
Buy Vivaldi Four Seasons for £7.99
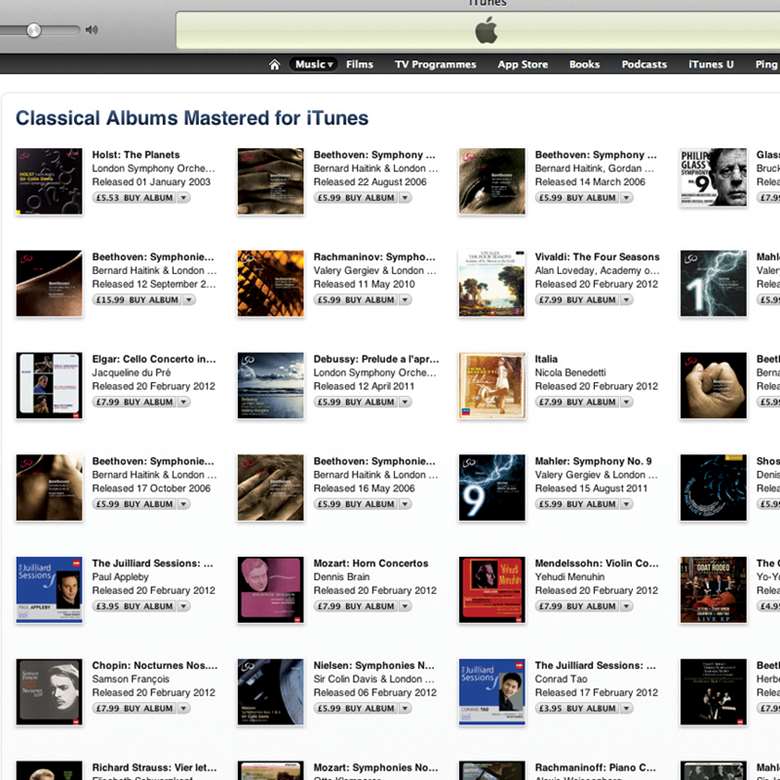coord(578,300)
